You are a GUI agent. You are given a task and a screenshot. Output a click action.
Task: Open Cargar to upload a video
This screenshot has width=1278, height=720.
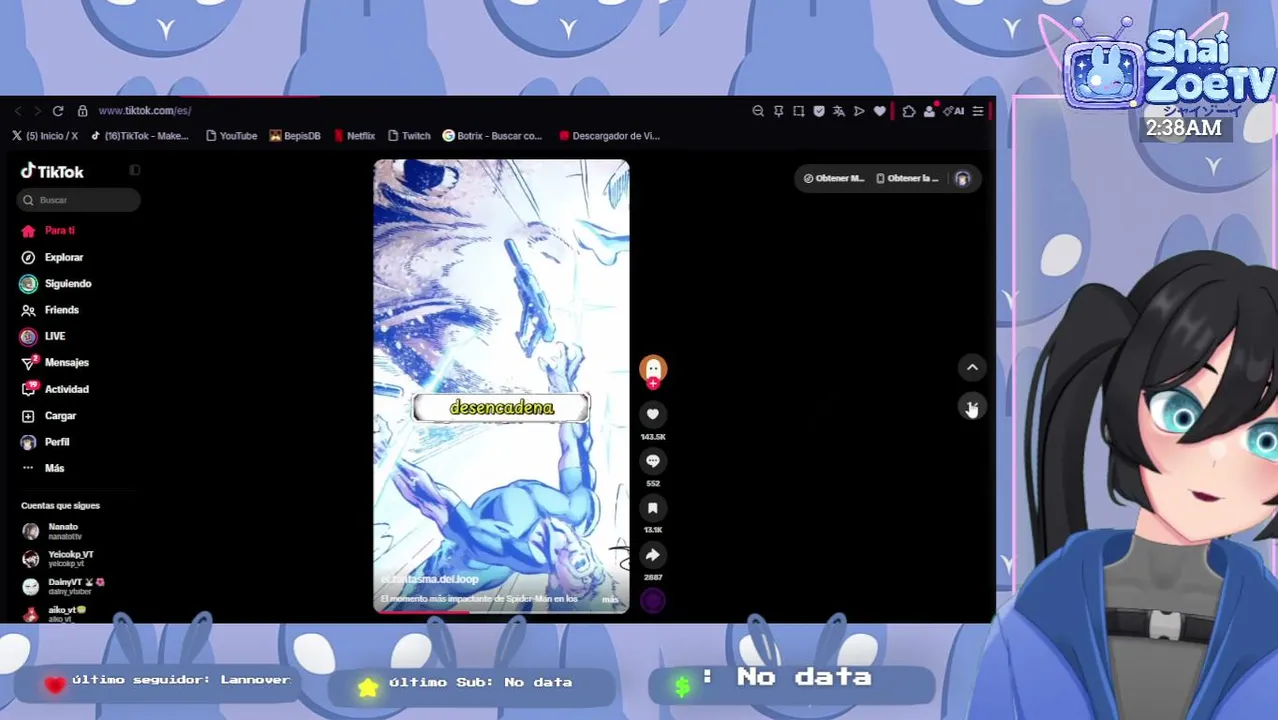48,416
